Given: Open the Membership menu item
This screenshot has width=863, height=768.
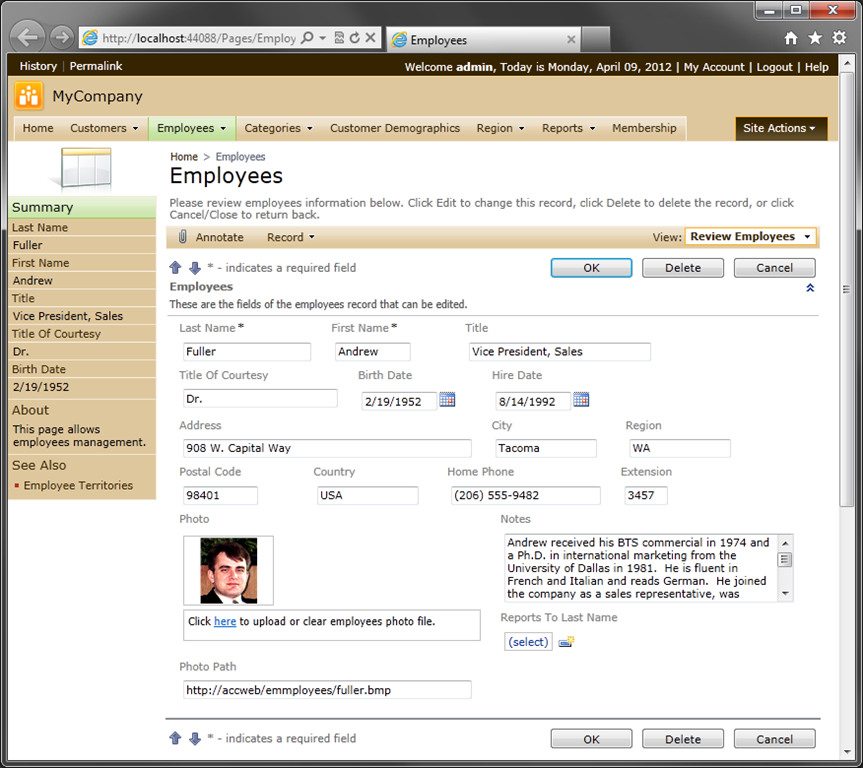Looking at the screenshot, I should tap(644, 128).
